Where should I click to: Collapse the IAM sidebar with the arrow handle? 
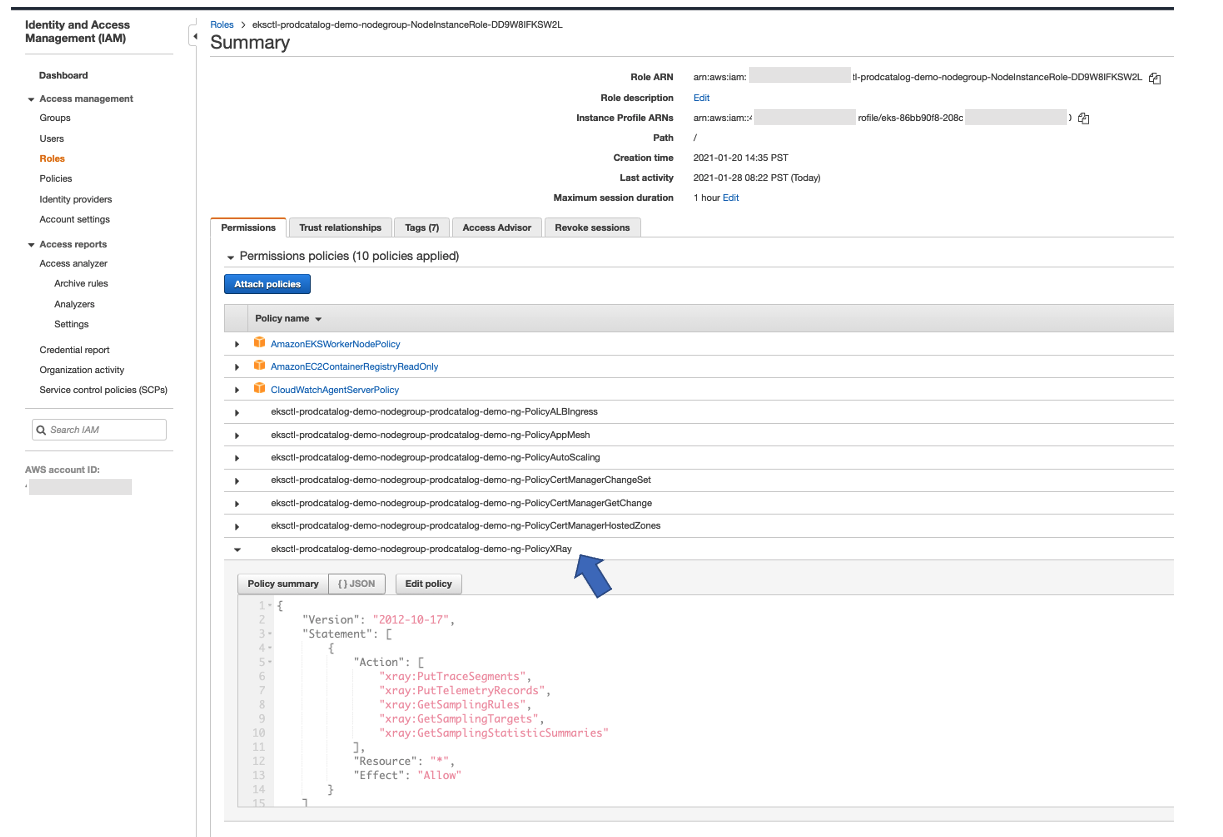pyautogui.click(x=193, y=36)
